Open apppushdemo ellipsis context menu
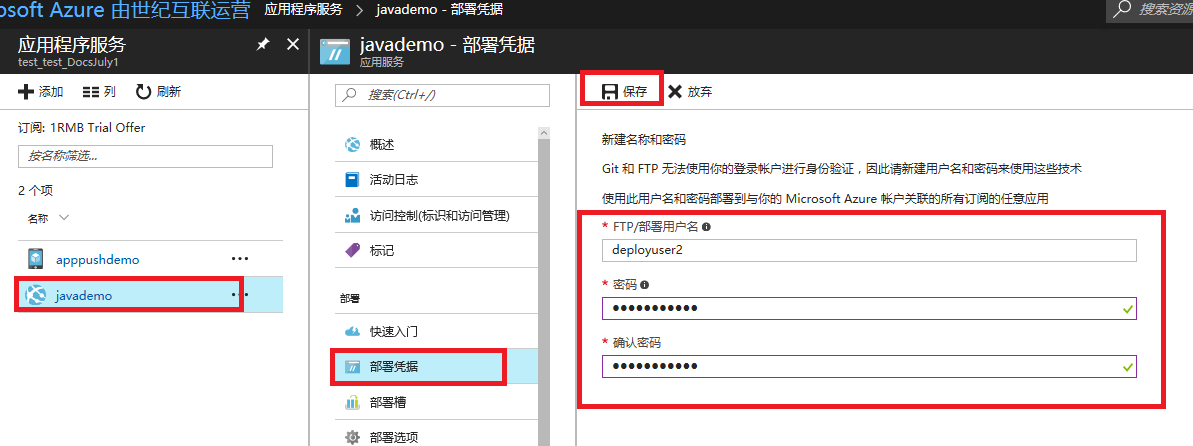Screen dimensions: 1193x446 pos(240,260)
